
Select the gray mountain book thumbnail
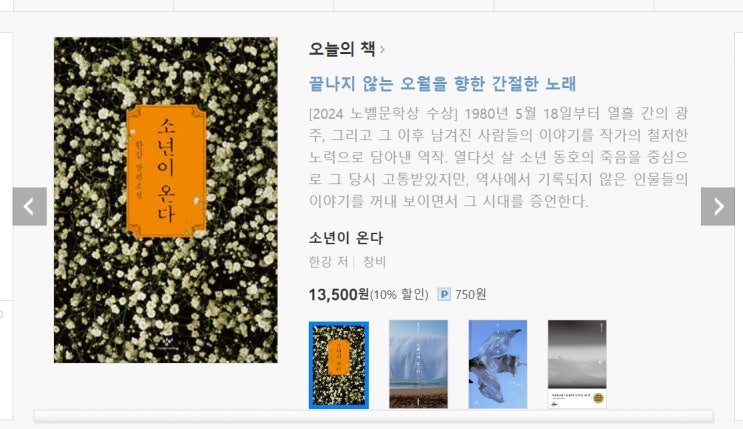tap(577, 364)
